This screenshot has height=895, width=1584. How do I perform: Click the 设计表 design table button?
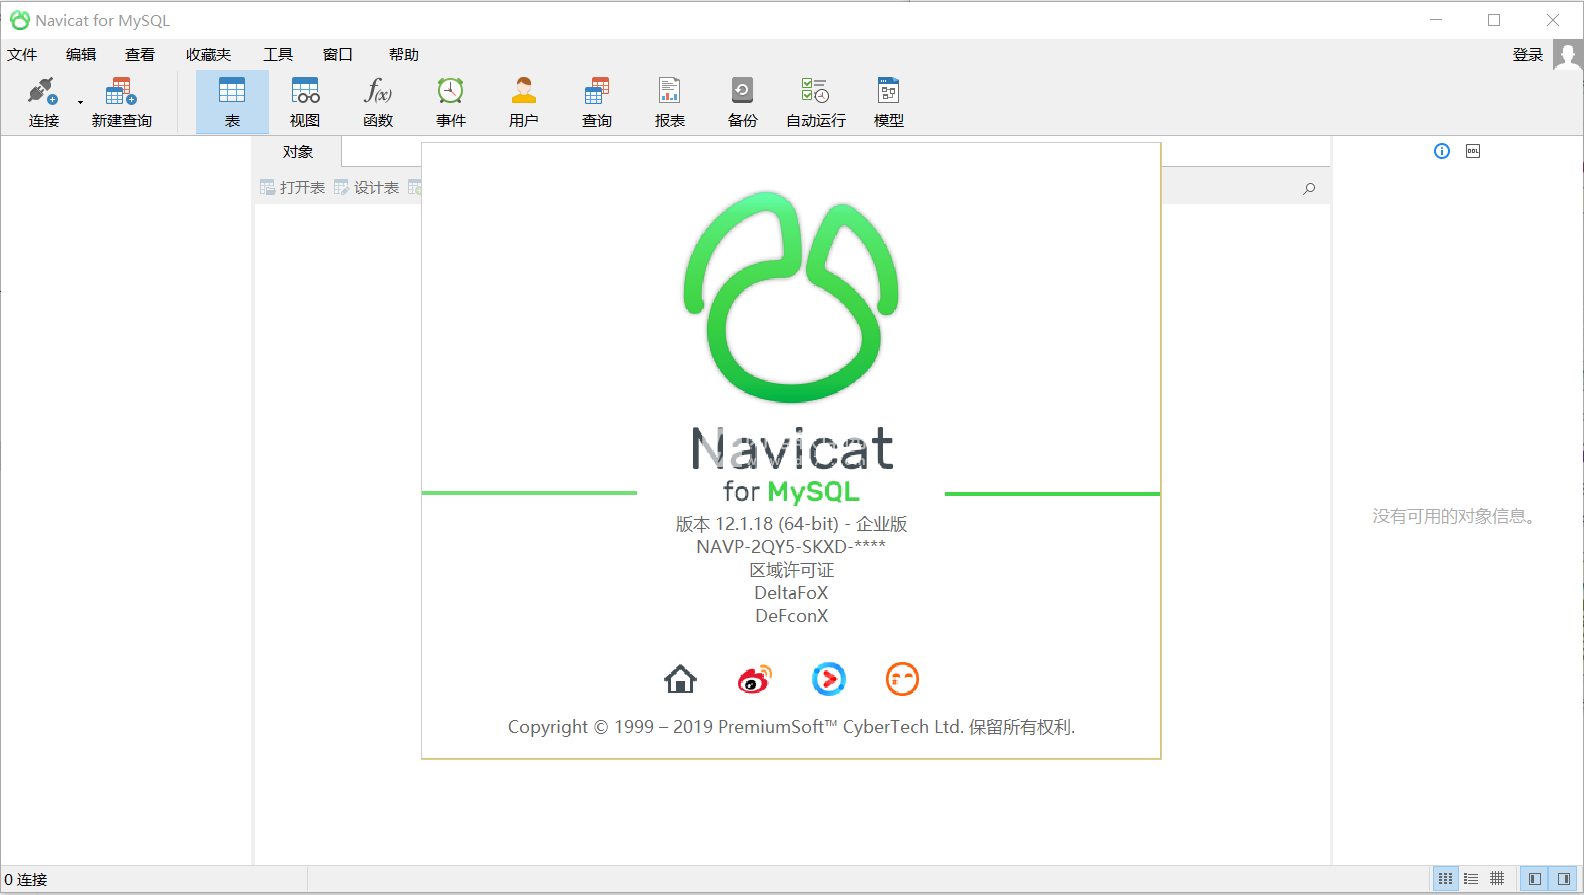366,187
